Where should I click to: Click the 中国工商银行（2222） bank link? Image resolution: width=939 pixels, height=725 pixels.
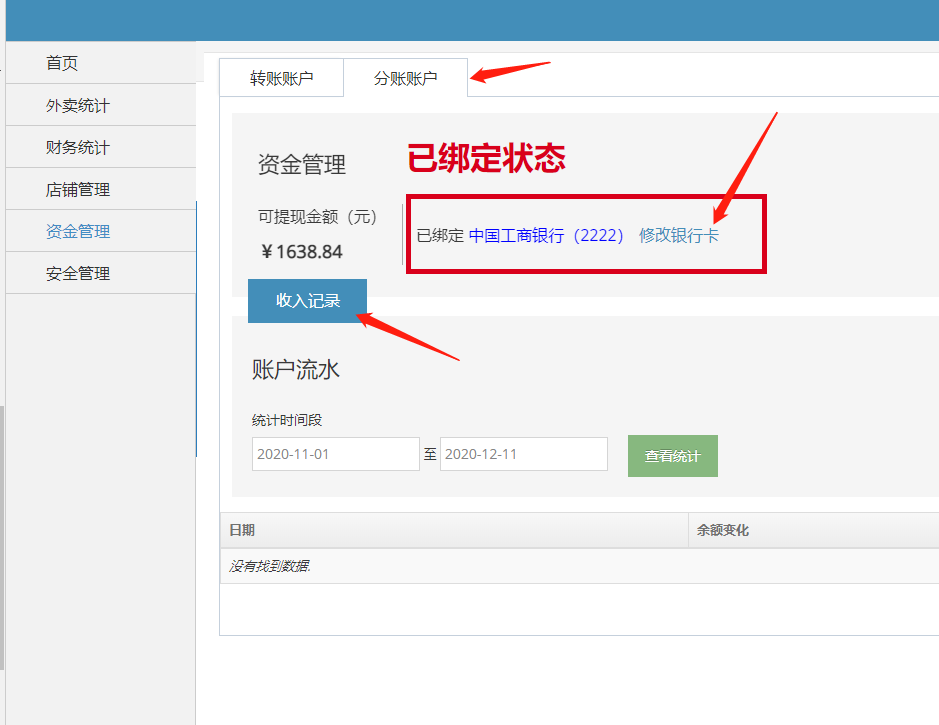[546, 236]
